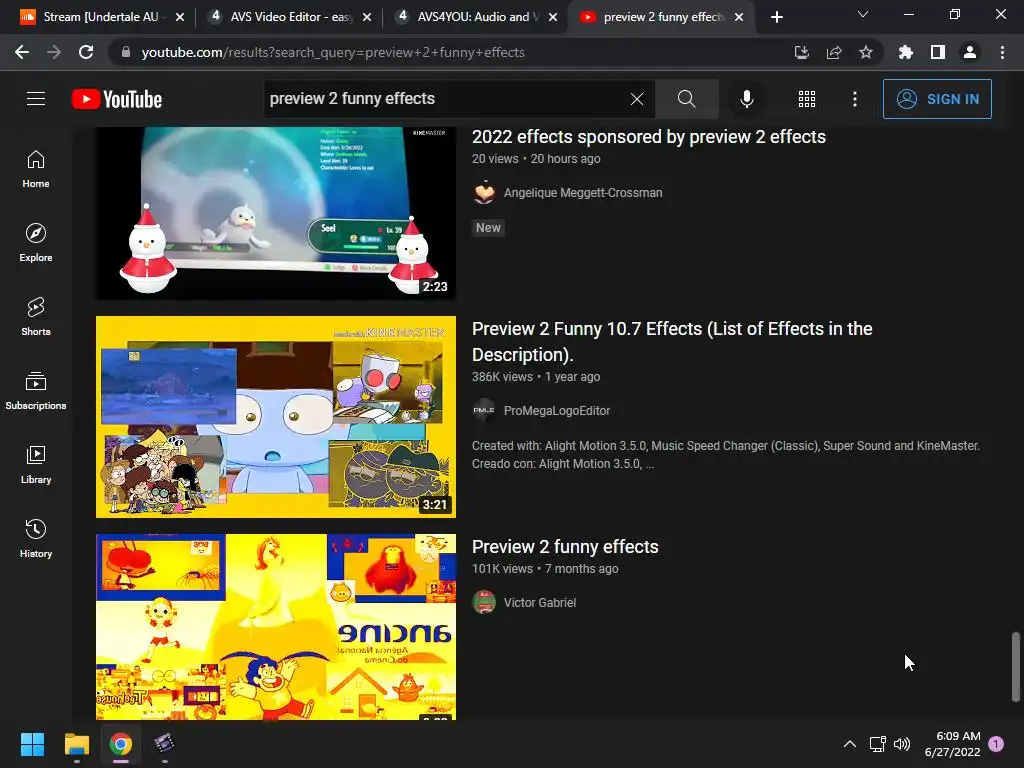Screen dimensions: 1024x768
Task: Open the notification badge in the tray
Action: pyautogui.click(x=996, y=744)
